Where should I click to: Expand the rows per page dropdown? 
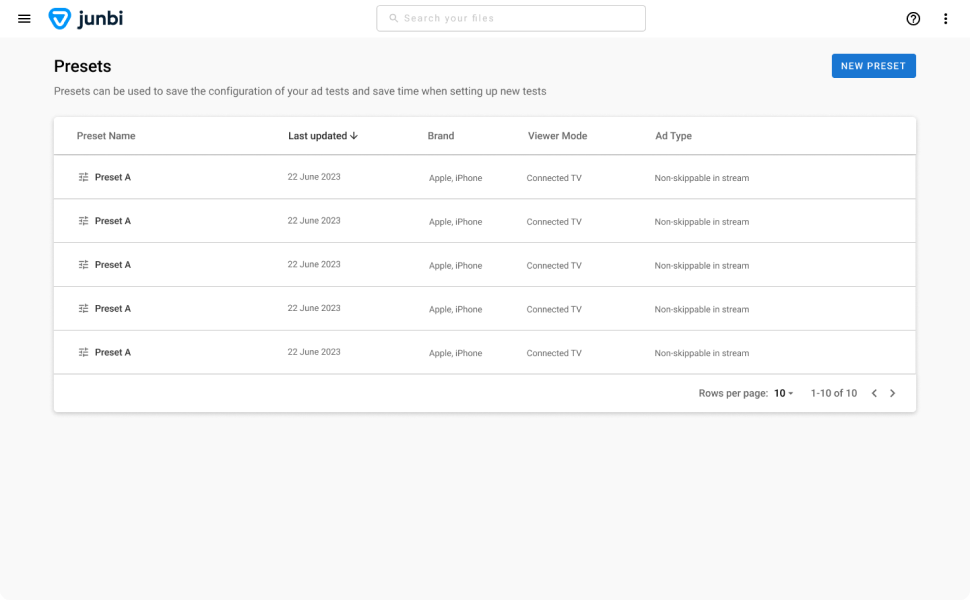point(783,393)
